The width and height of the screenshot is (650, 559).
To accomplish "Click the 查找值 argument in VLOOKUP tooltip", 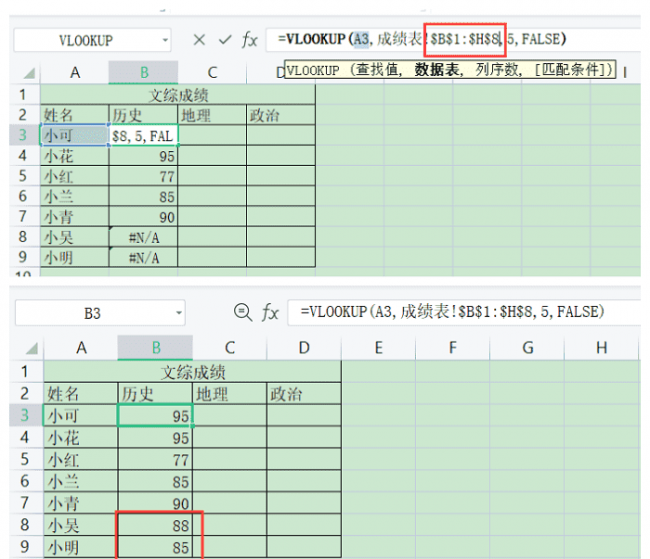I will [x=376, y=70].
